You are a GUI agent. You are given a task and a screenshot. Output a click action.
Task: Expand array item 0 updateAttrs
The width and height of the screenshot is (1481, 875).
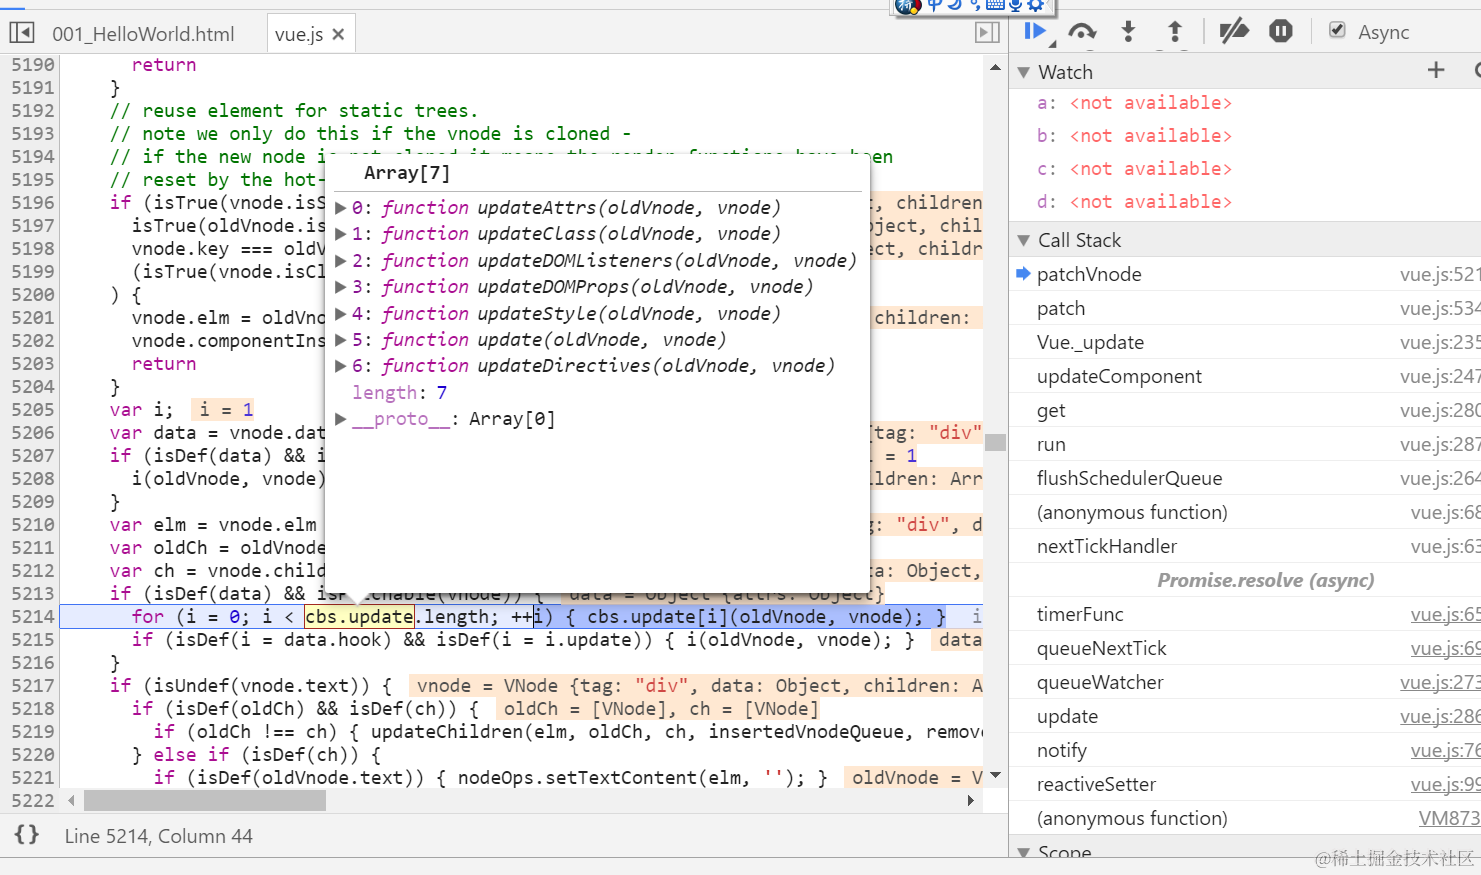coord(341,208)
